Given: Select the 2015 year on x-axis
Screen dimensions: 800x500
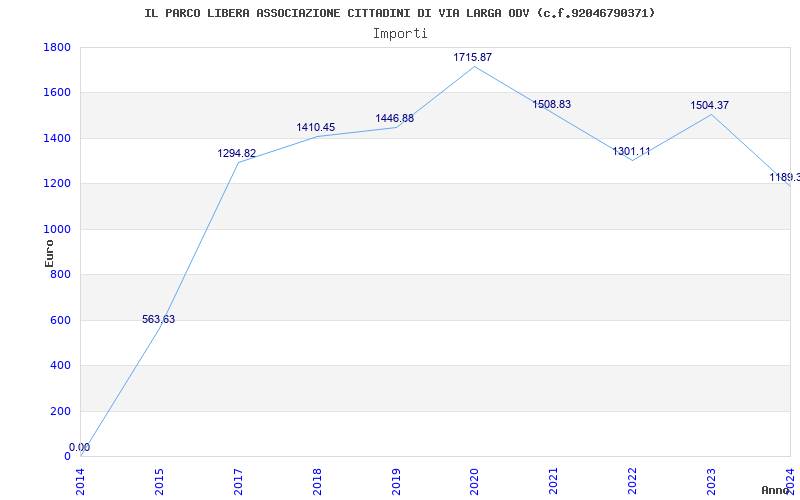Looking at the screenshot, I should click(159, 480).
